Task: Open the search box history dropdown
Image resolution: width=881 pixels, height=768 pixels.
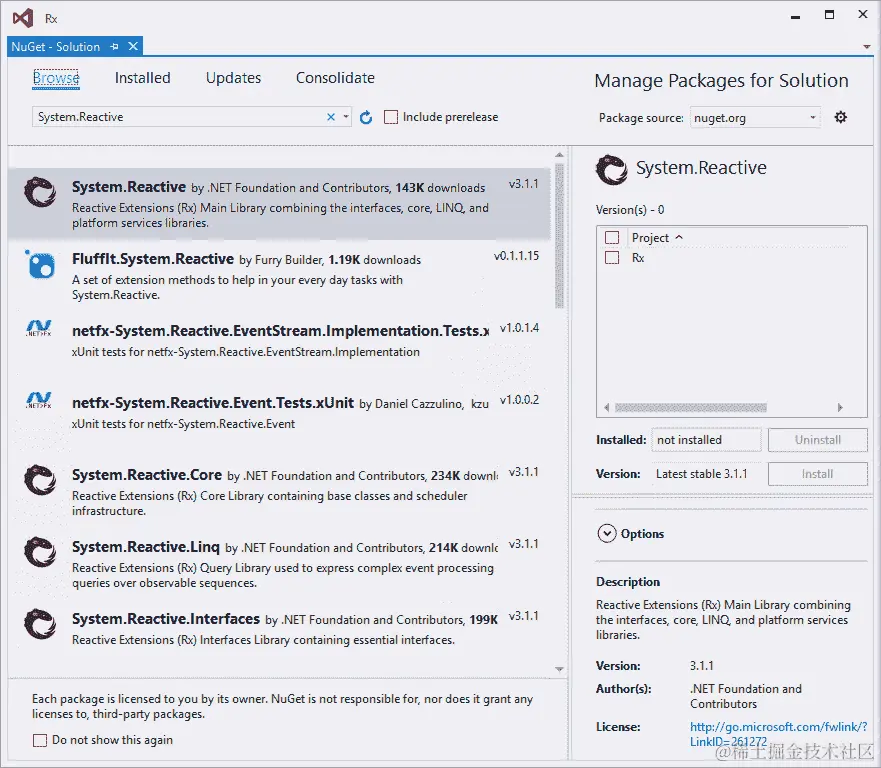Action: coord(346,117)
